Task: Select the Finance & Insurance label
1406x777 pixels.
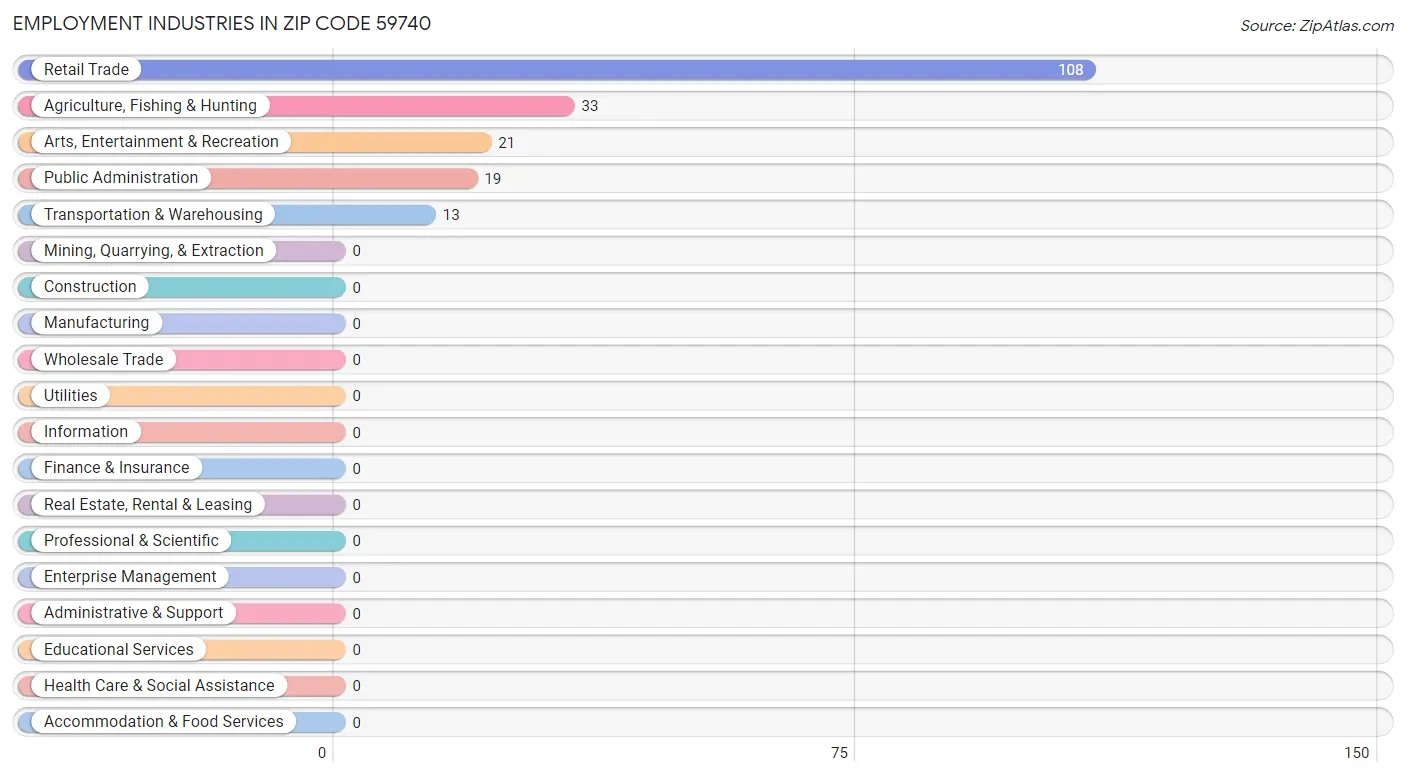Action: (x=116, y=468)
